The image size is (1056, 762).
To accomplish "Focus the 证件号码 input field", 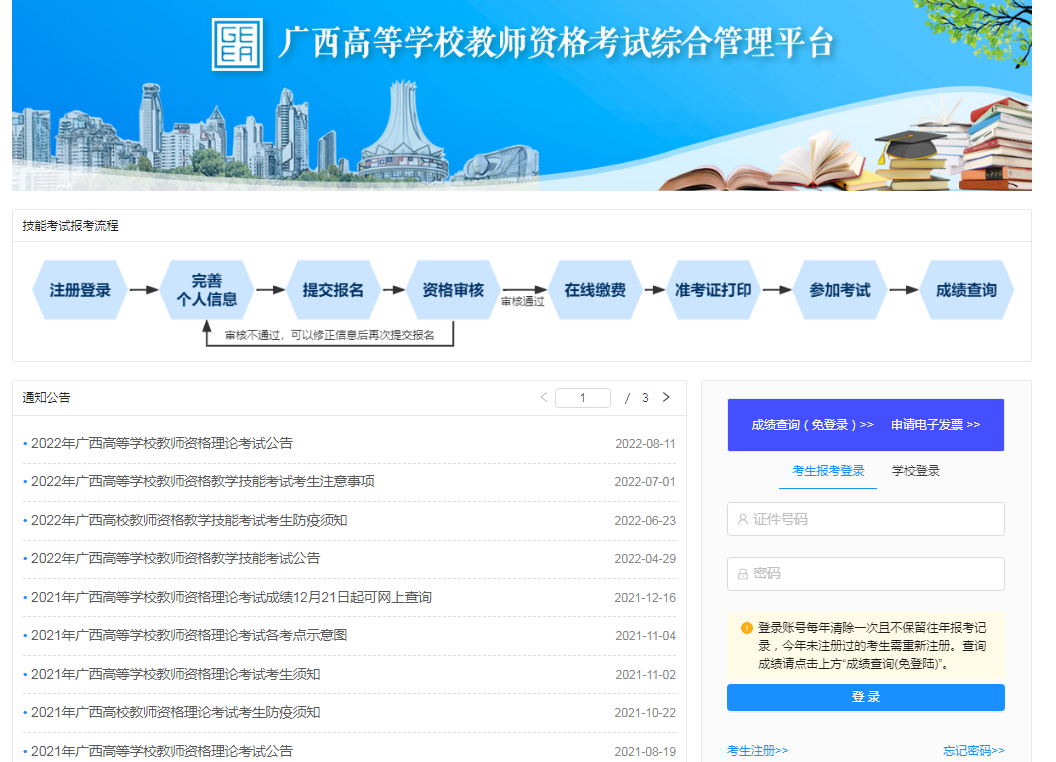I will (x=865, y=519).
